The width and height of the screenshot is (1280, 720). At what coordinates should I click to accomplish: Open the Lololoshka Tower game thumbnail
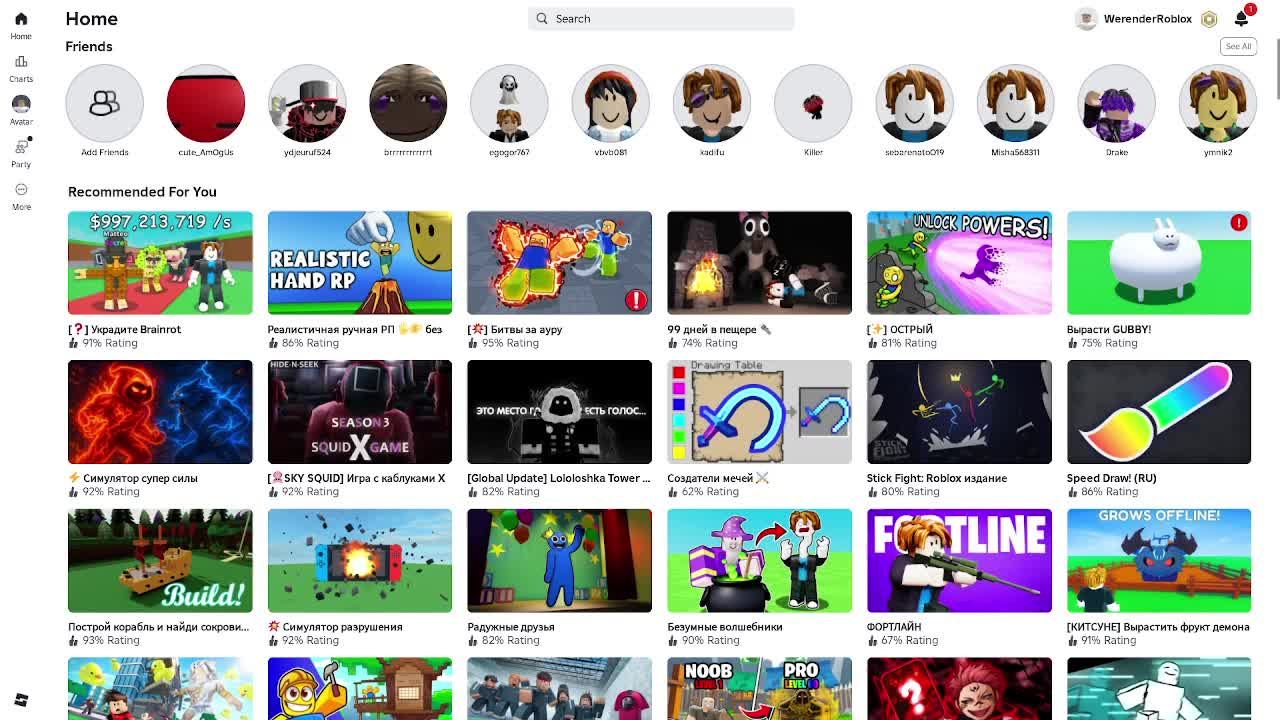tap(559, 411)
